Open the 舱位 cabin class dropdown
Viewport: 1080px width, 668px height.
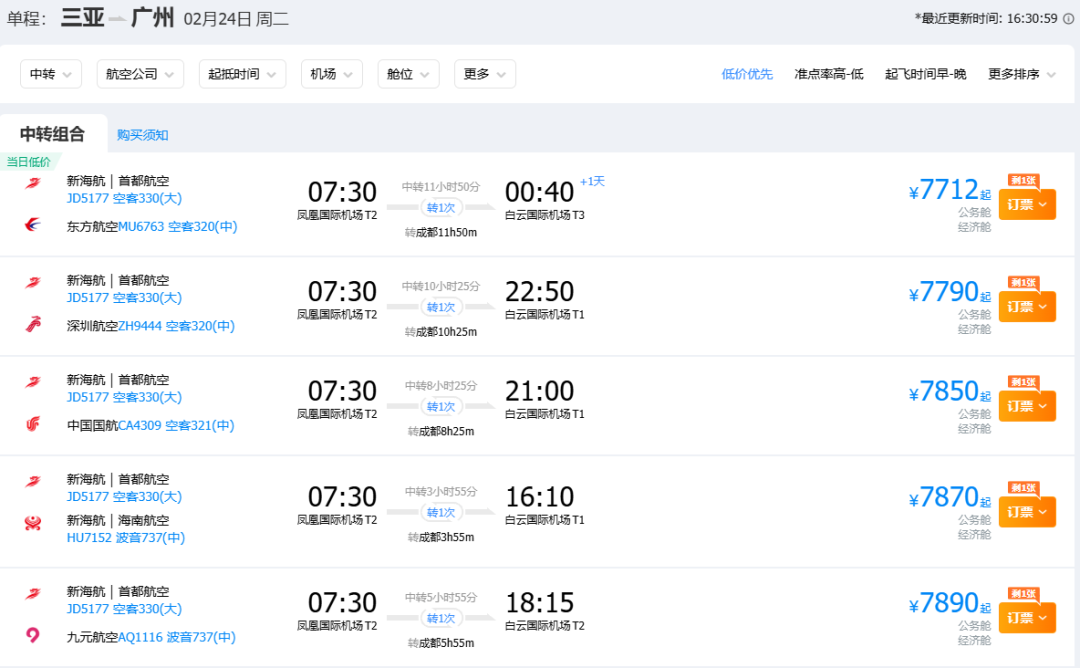(x=408, y=74)
